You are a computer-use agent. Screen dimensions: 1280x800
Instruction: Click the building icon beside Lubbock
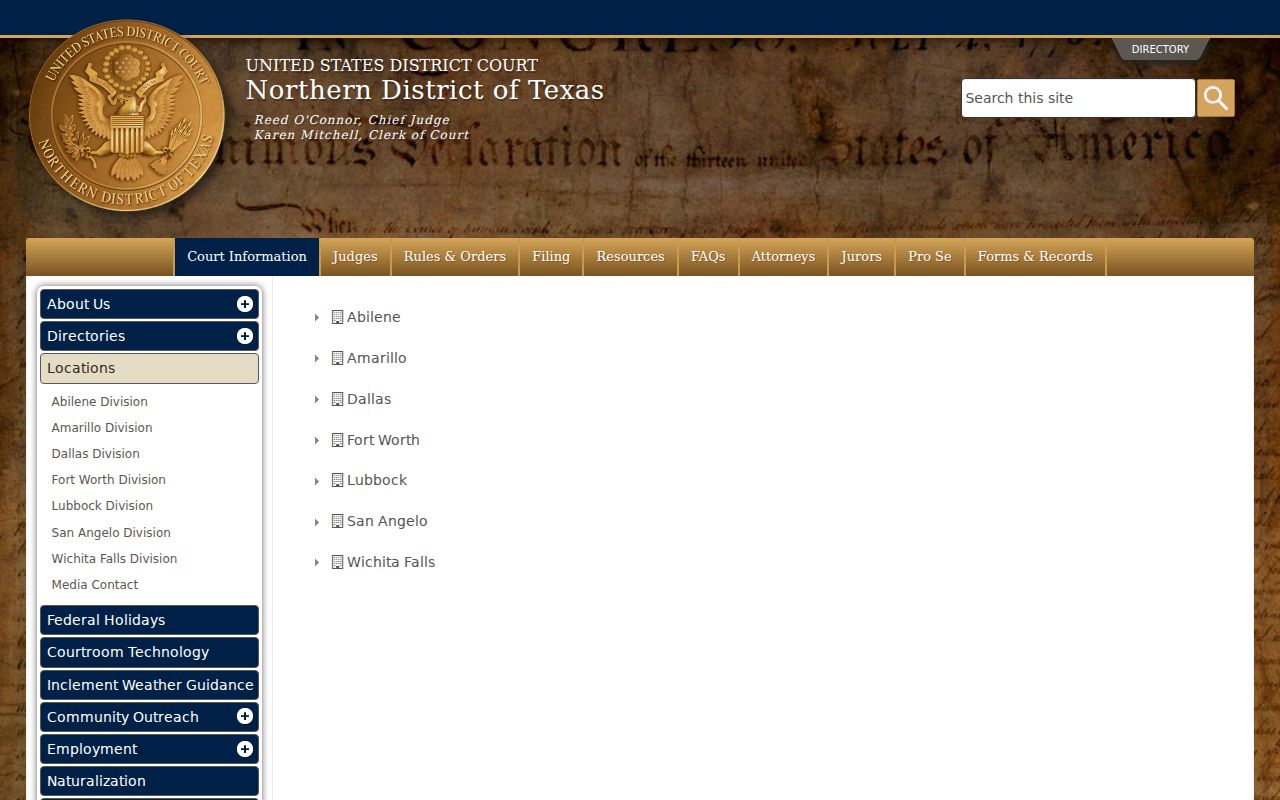(x=337, y=480)
